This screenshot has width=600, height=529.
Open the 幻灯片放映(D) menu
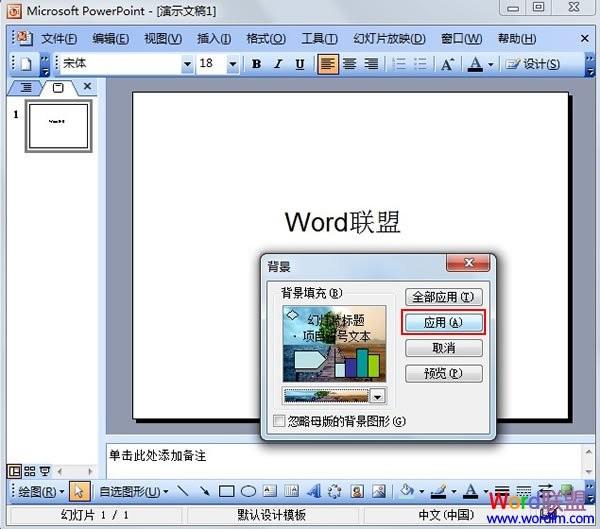pyautogui.click(x=389, y=39)
